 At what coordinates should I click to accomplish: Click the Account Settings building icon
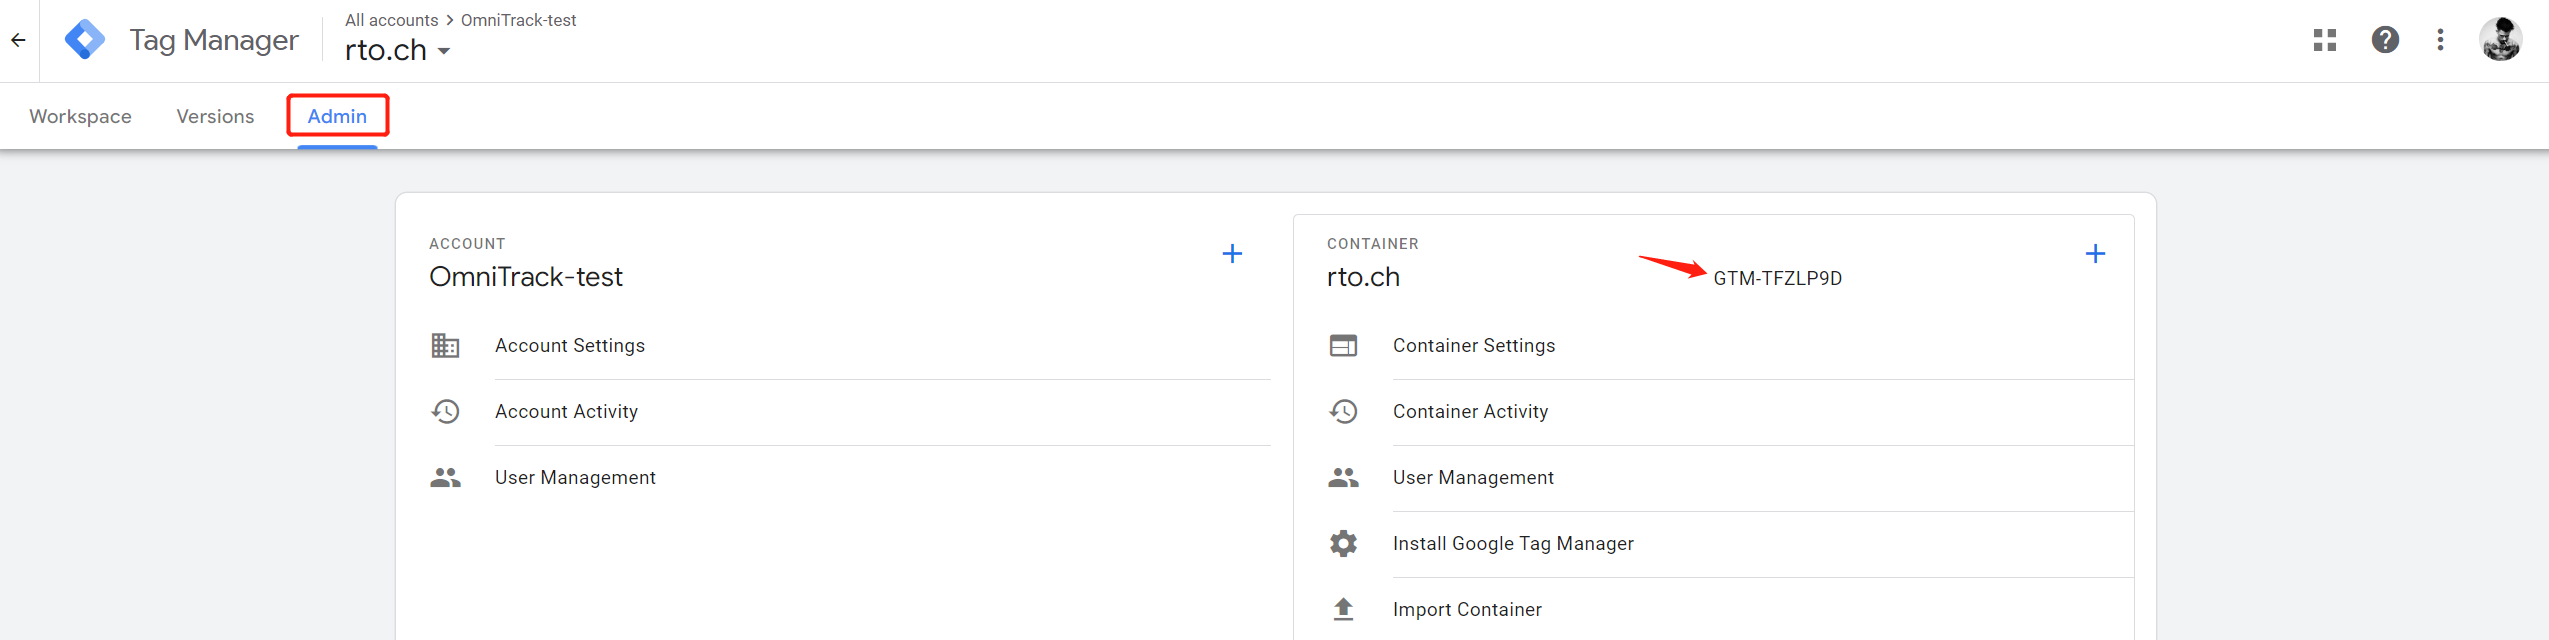(445, 346)
